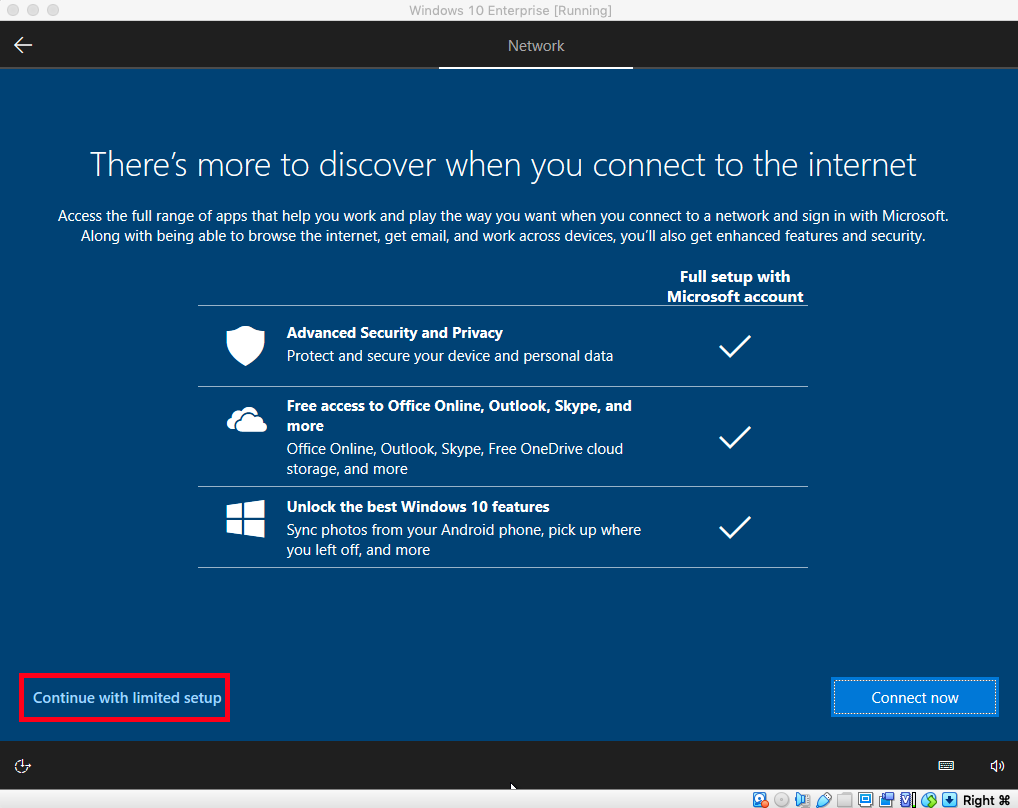1018x808 pixels.
Task: Click VirtualBox shared folders icon
Action: [x=845, y=800]
